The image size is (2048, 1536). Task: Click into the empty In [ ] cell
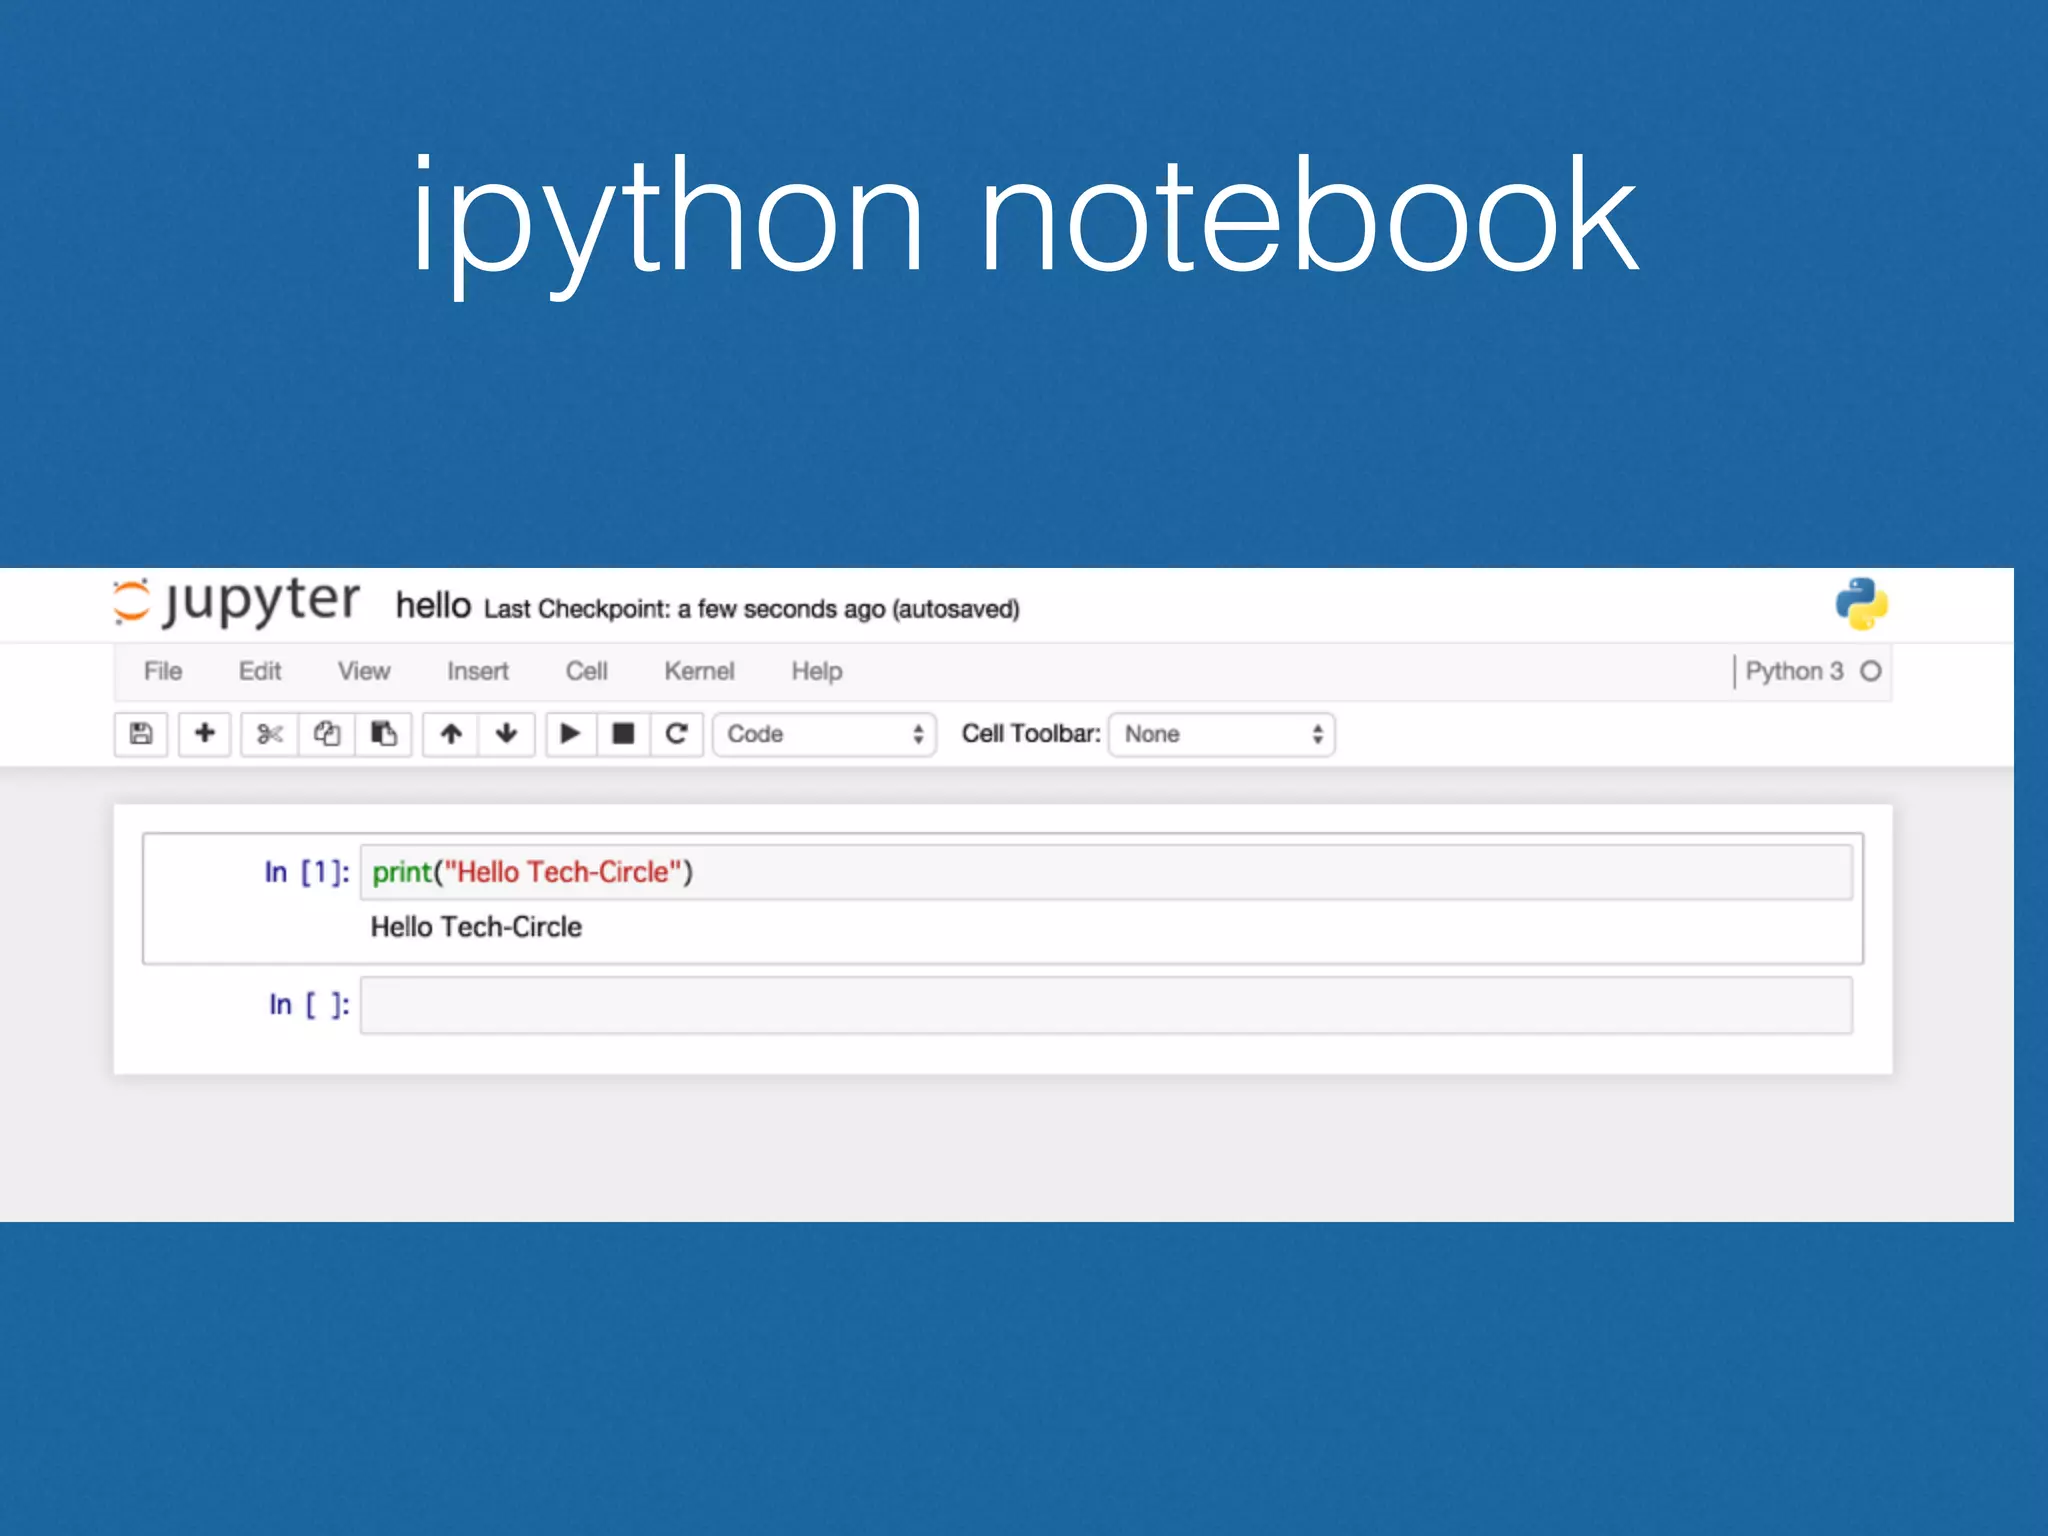pyautogui.click(x=1106, y=1005)
